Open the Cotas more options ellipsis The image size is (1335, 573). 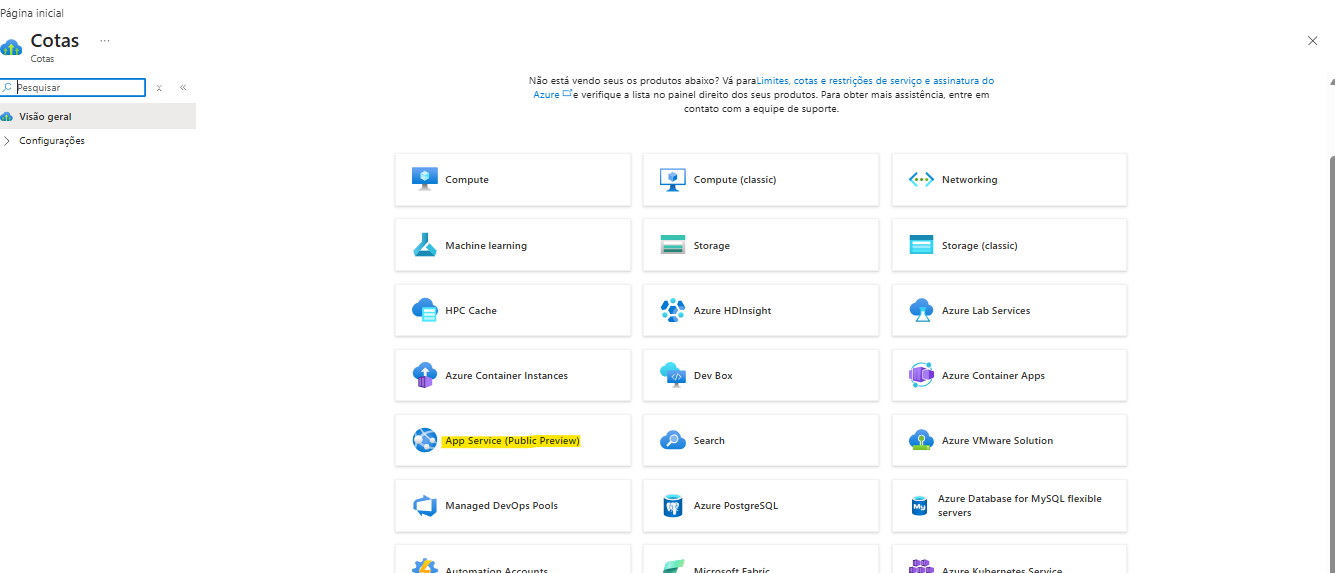(105, 41)
